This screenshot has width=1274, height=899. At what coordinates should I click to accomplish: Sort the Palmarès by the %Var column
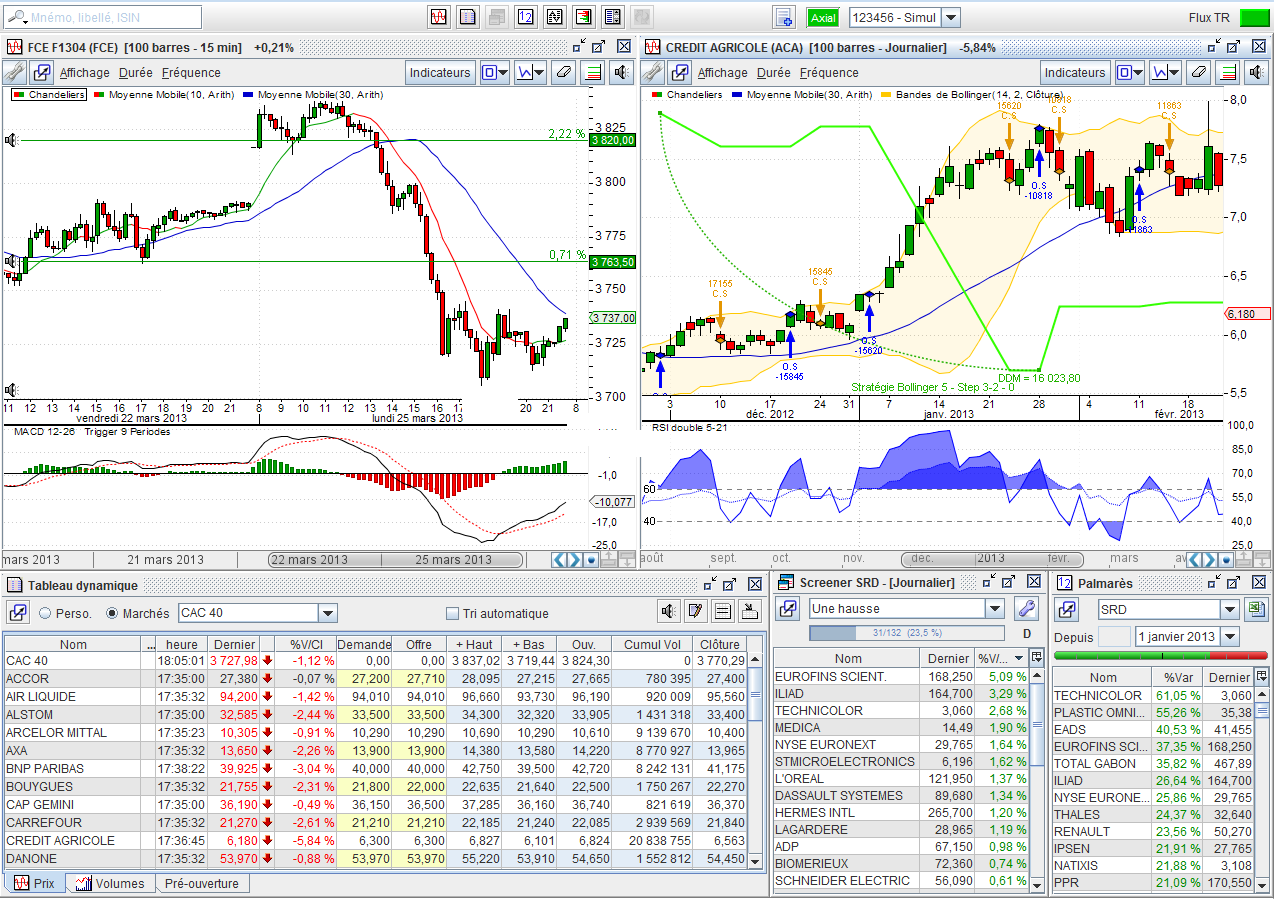coord(1179,677)
